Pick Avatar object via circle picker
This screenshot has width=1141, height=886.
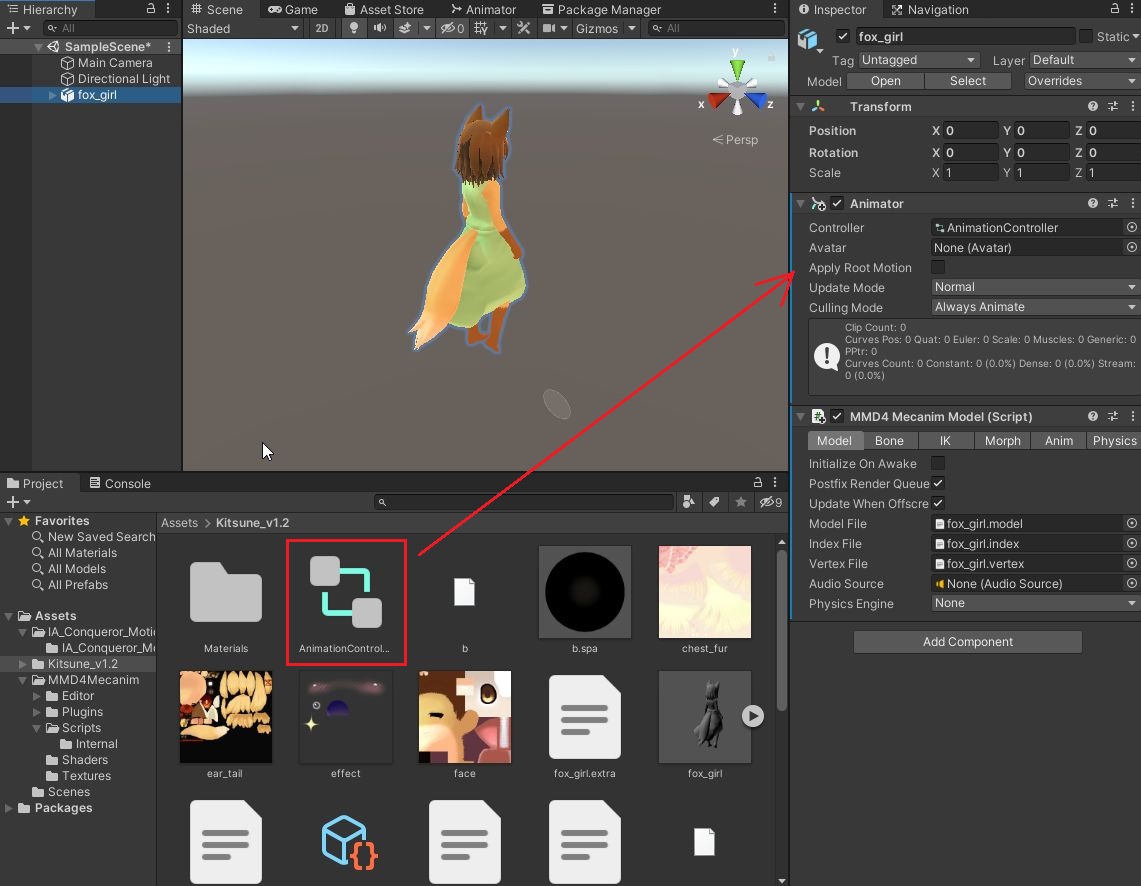1132,247
